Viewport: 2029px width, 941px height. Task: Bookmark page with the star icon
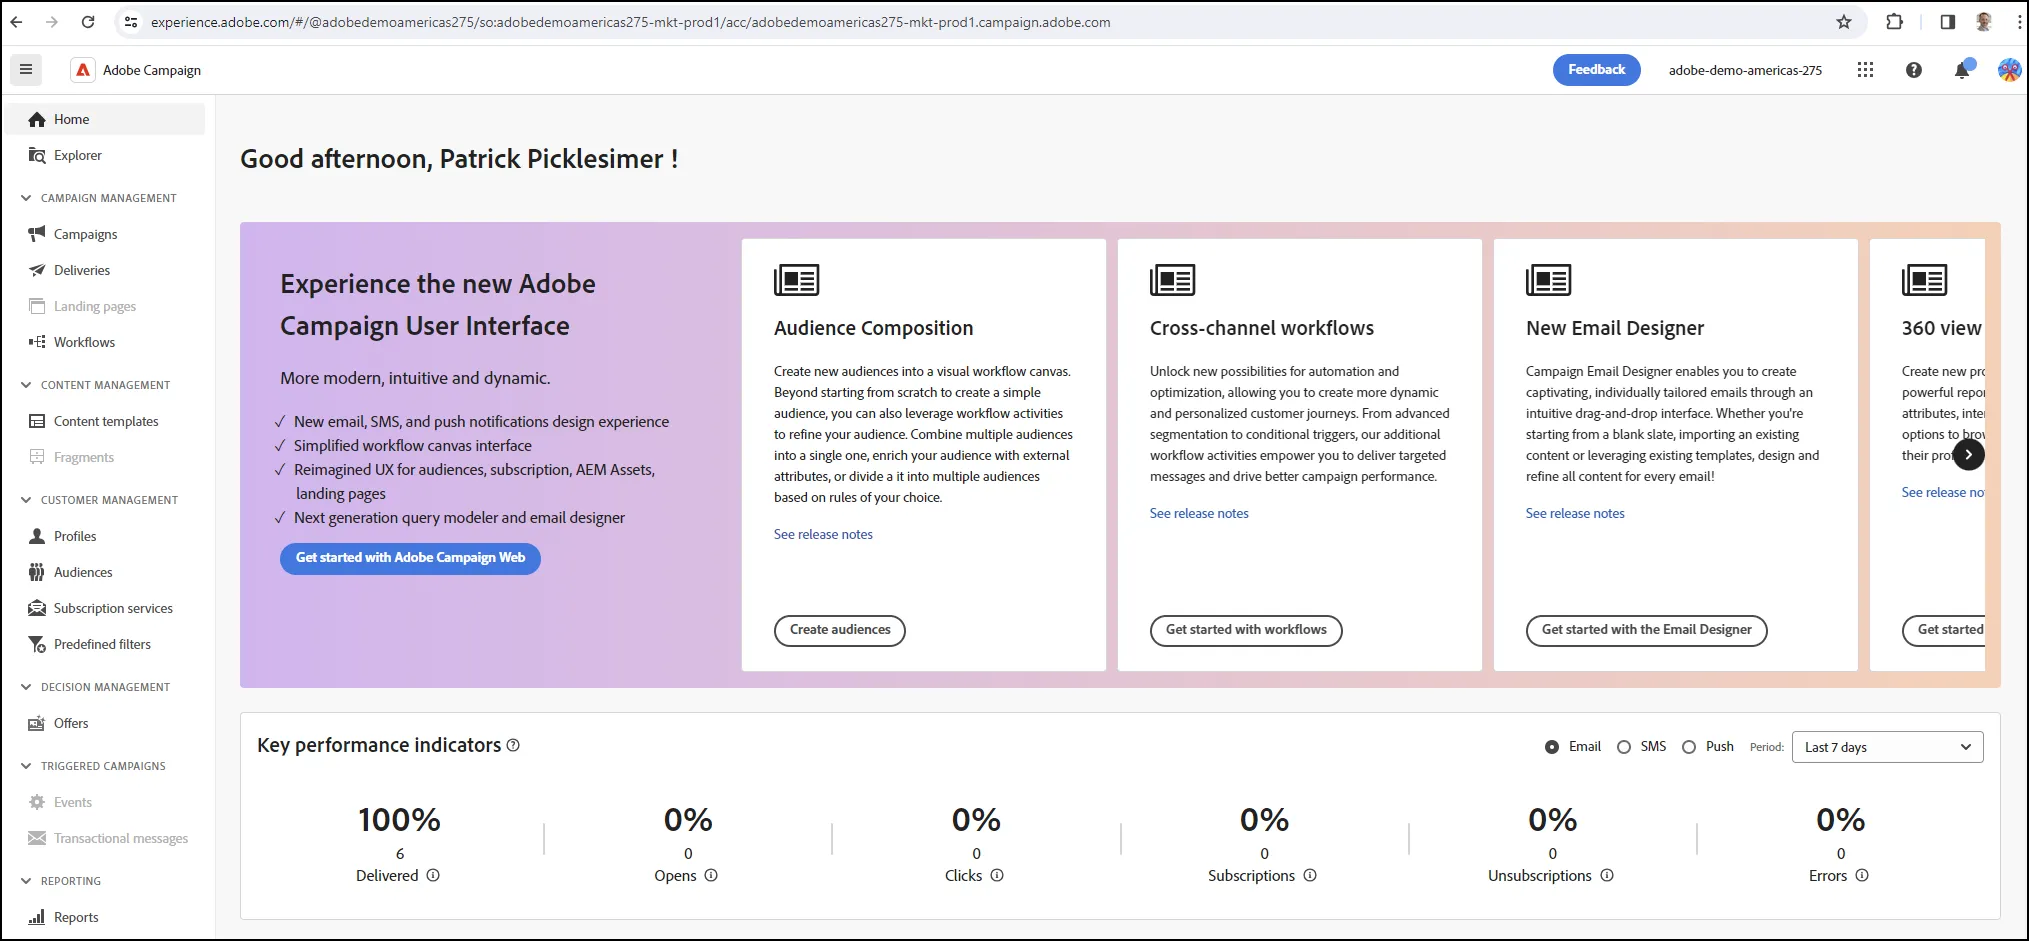click(1844, 22)
